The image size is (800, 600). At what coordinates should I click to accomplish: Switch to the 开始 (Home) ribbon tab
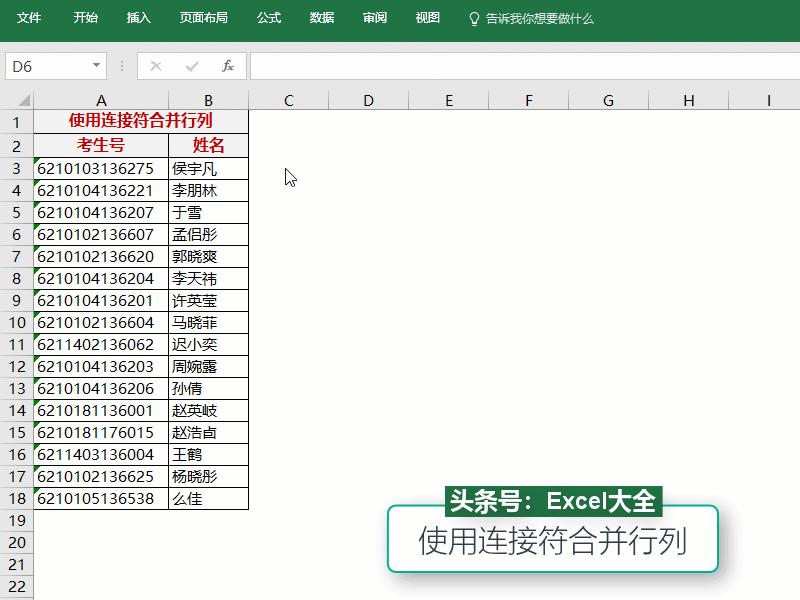pyautogui.click(x=85, y=17)
